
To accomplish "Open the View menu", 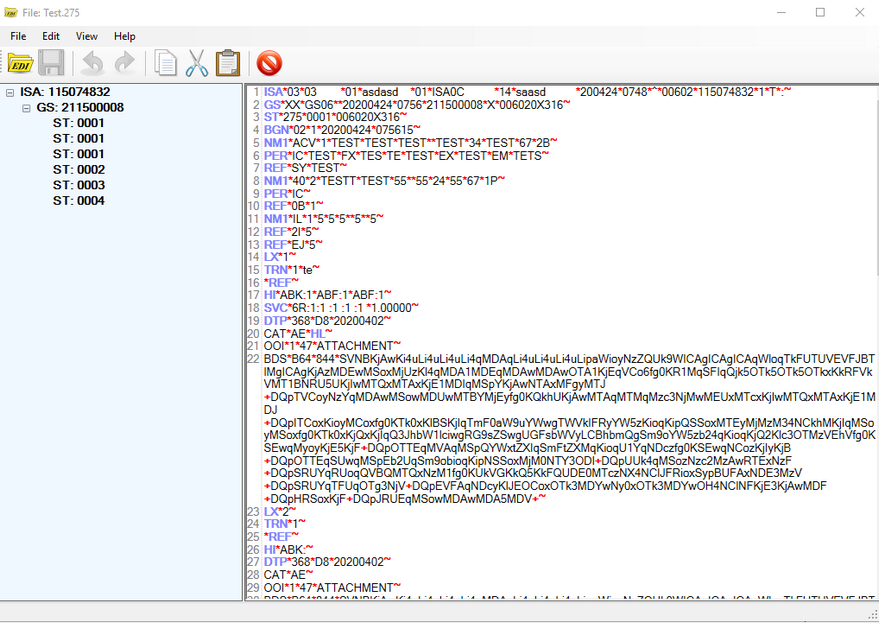I will [86, 36].
